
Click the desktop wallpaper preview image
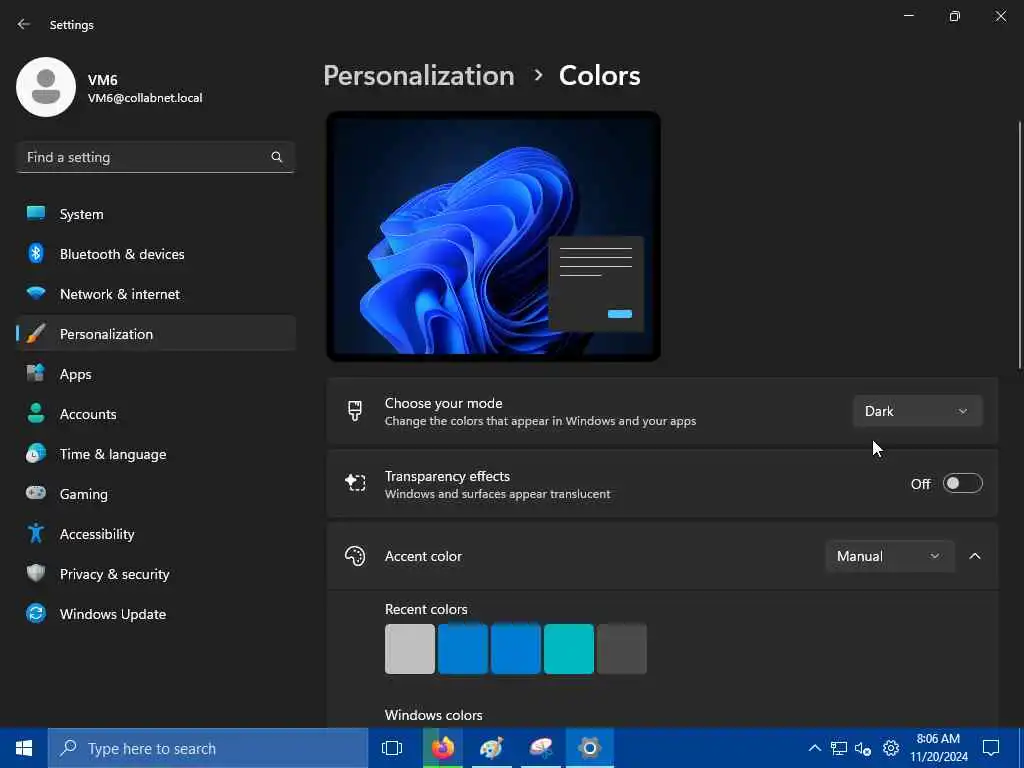493,236
